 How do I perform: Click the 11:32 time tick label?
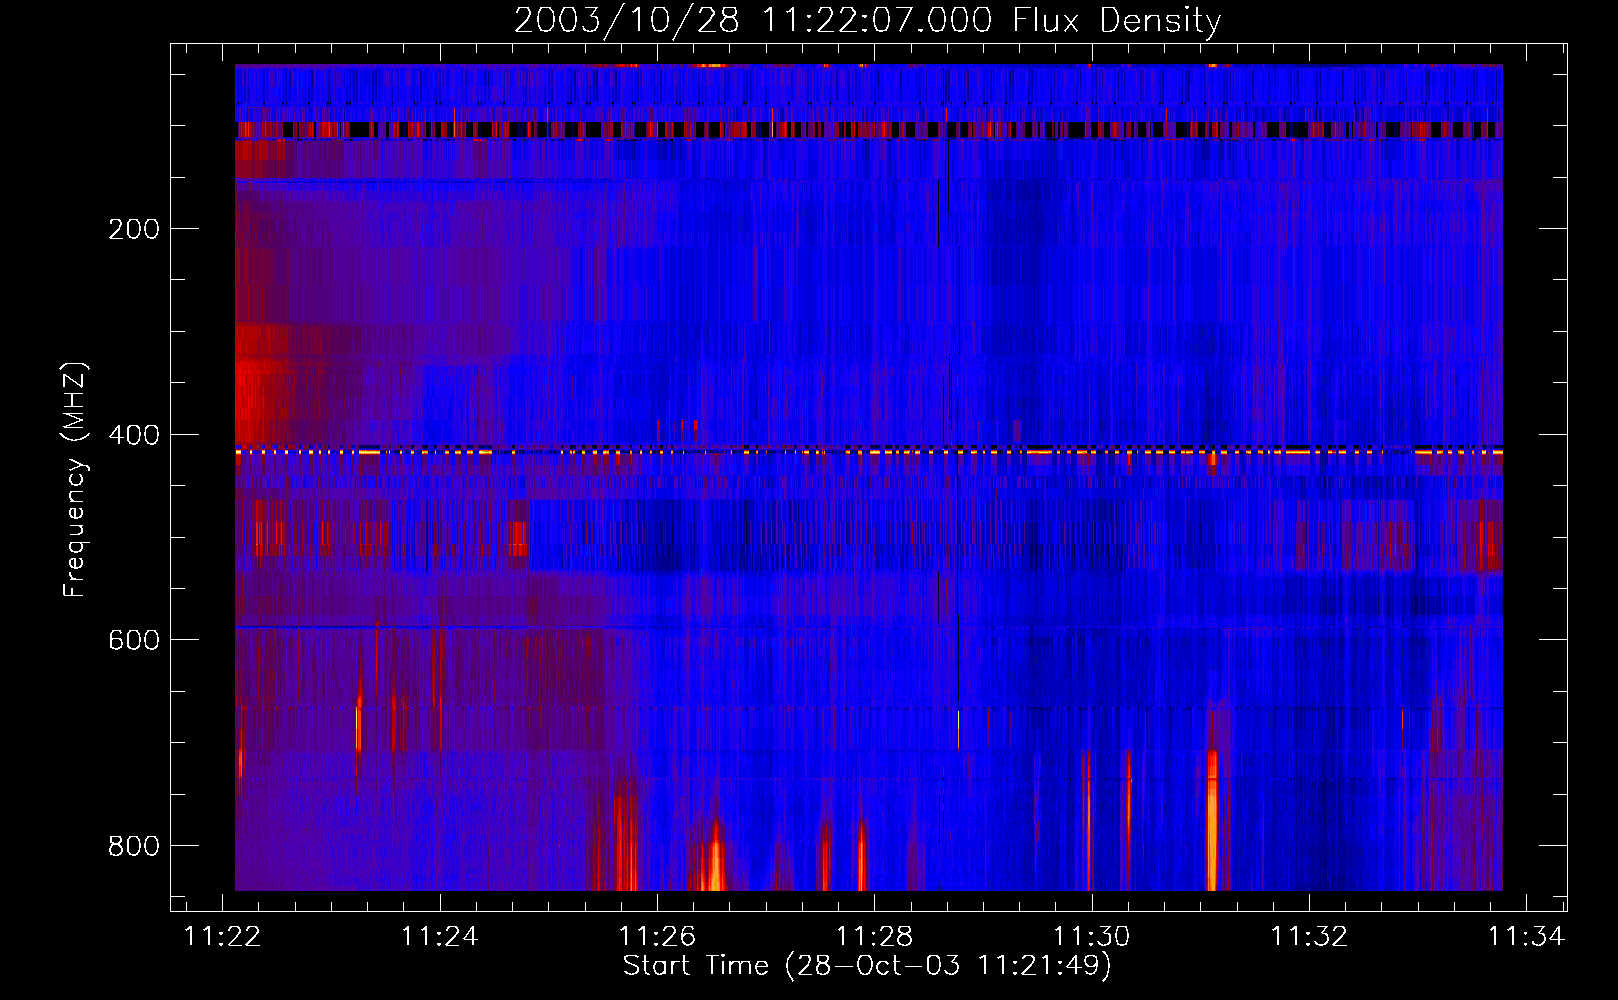pyautogui.click(x=1309, y=936)
